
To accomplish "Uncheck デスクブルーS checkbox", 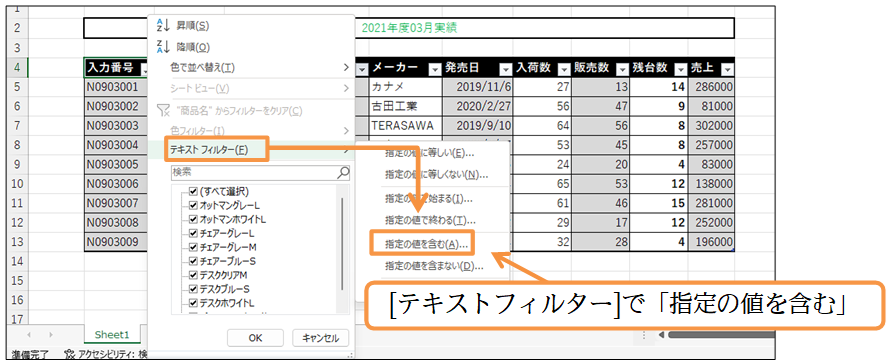I will [193, 289].
